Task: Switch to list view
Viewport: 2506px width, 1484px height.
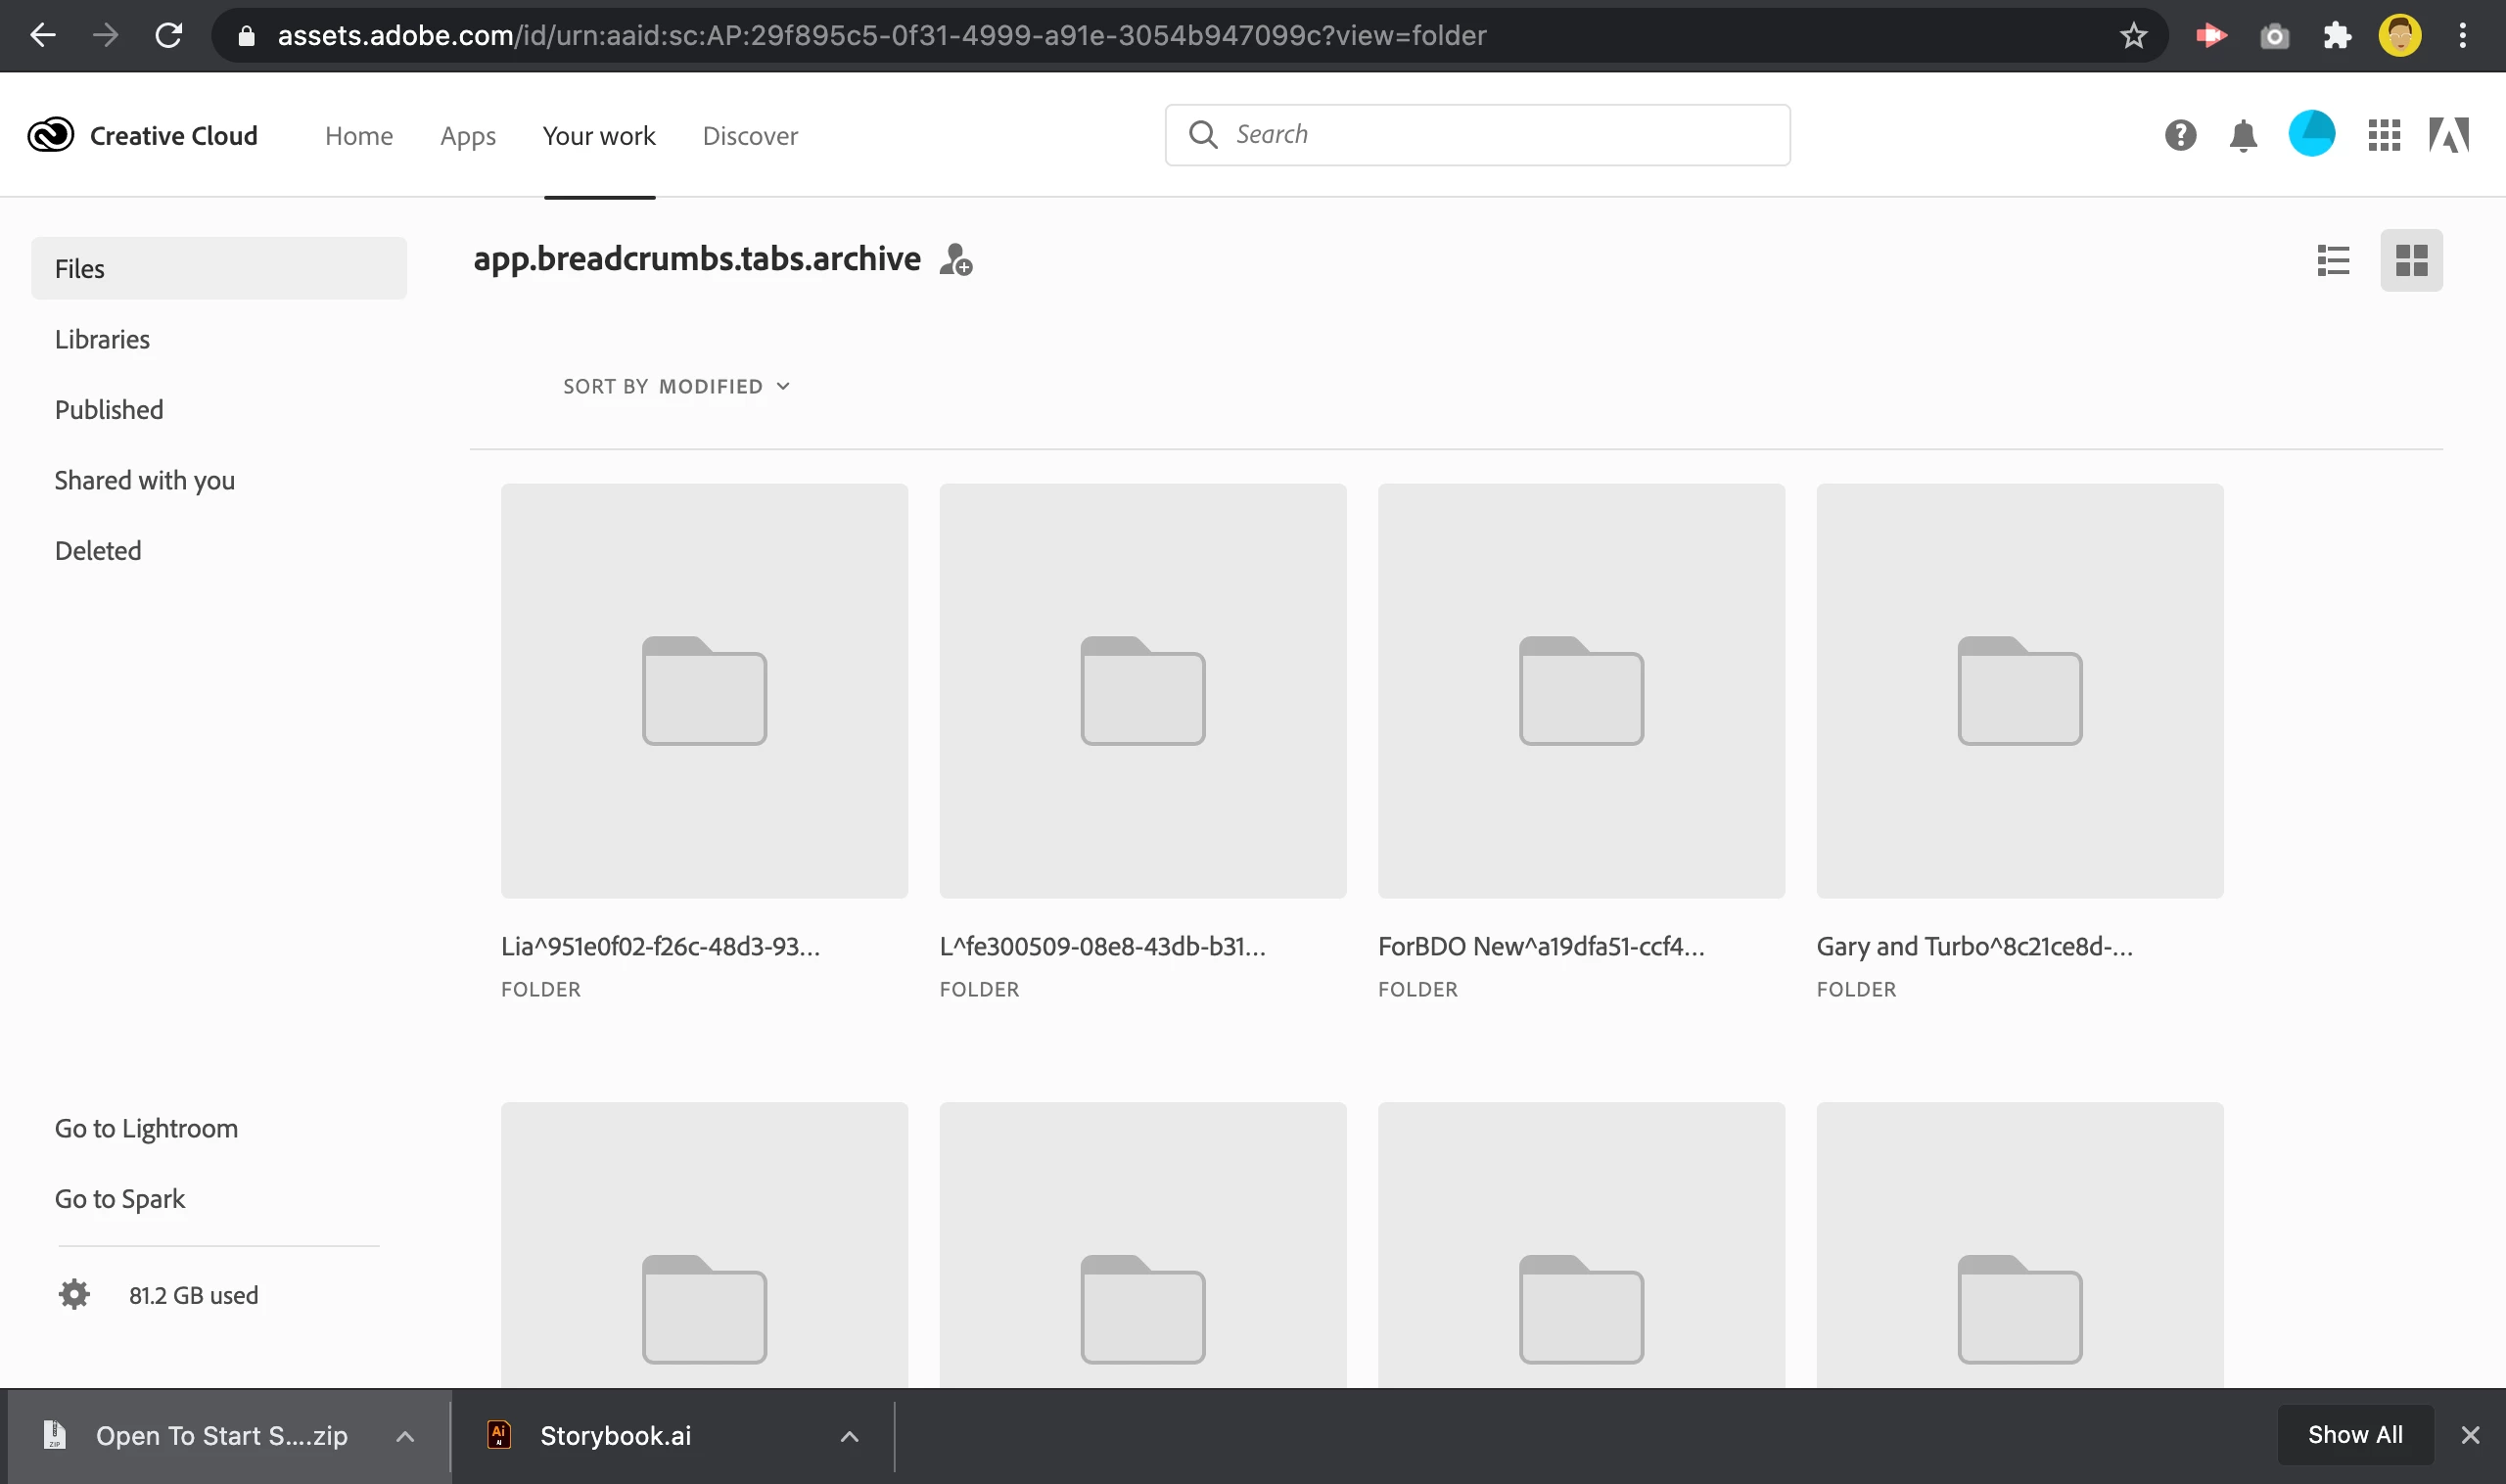Action: coord(2333,260)
